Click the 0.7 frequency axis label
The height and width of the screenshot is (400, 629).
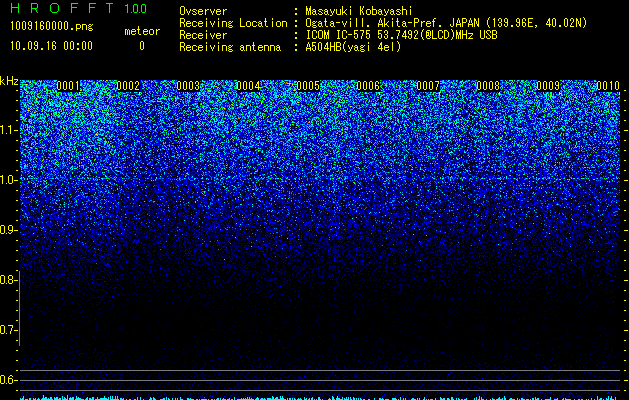pos(8,330)
